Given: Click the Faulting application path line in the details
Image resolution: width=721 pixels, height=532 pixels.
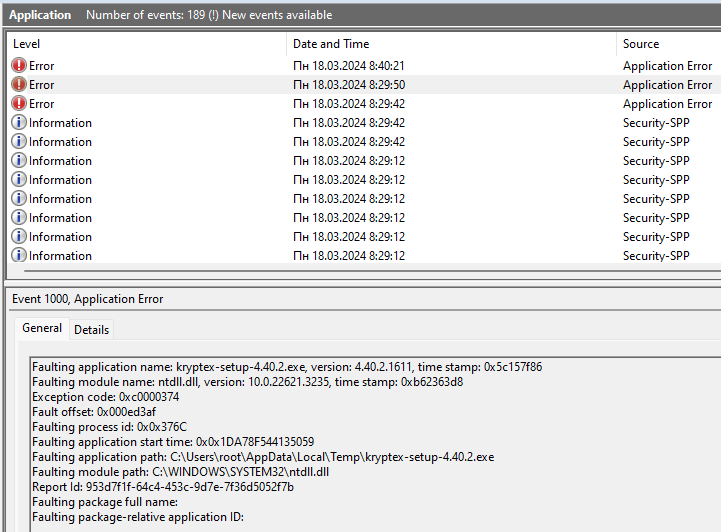Looking at the screenshot, I should [263, 457].
